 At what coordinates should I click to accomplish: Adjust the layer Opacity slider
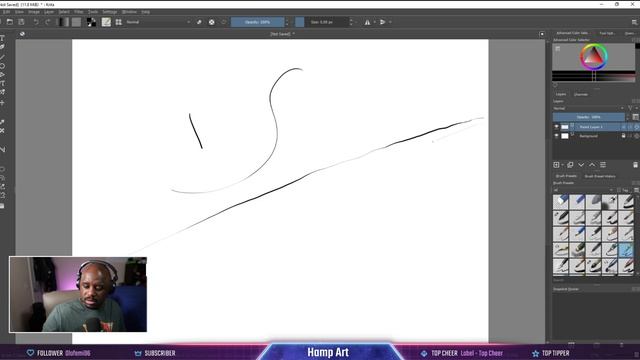(x=589, y=117)
